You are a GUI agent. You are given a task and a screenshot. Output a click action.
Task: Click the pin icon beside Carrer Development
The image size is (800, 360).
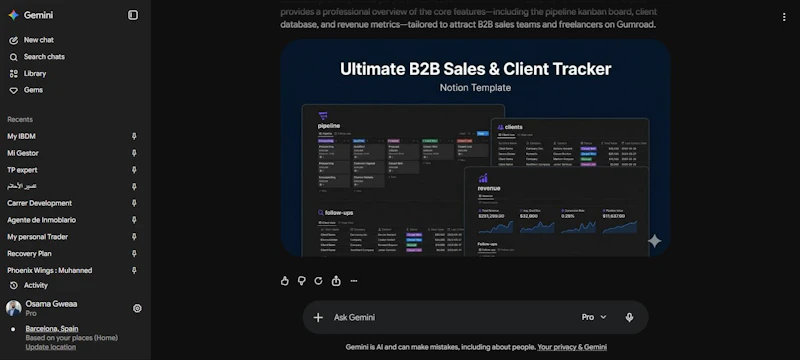point(134,203)
